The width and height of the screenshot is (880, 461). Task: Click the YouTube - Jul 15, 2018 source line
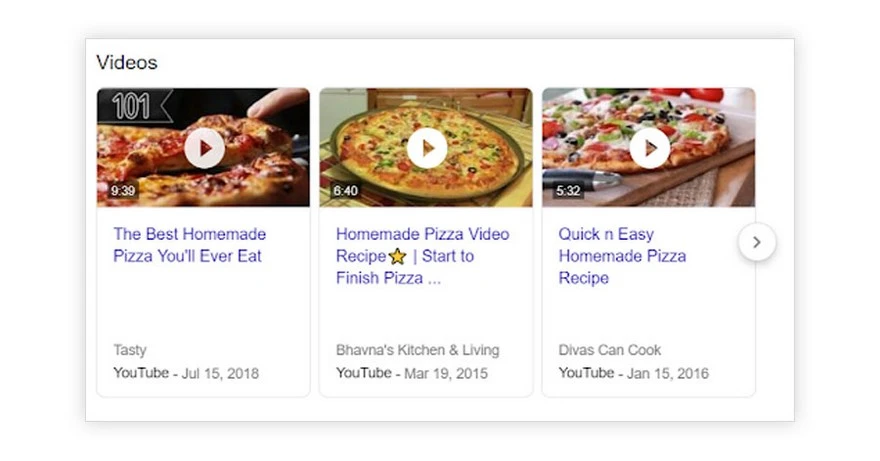coord(186,373)
